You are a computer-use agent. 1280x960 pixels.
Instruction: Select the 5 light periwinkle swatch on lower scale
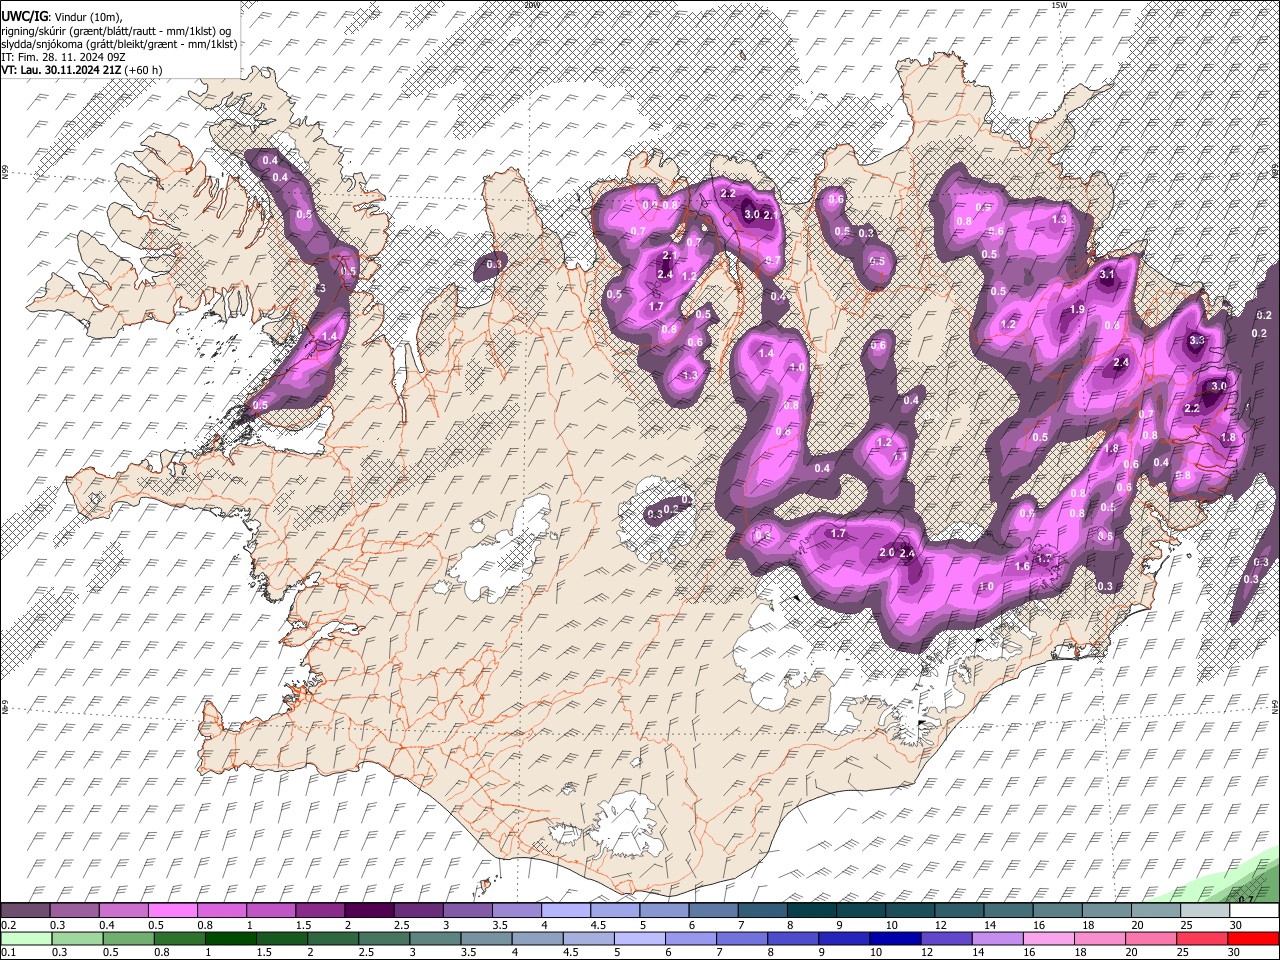tap(640, 939)
